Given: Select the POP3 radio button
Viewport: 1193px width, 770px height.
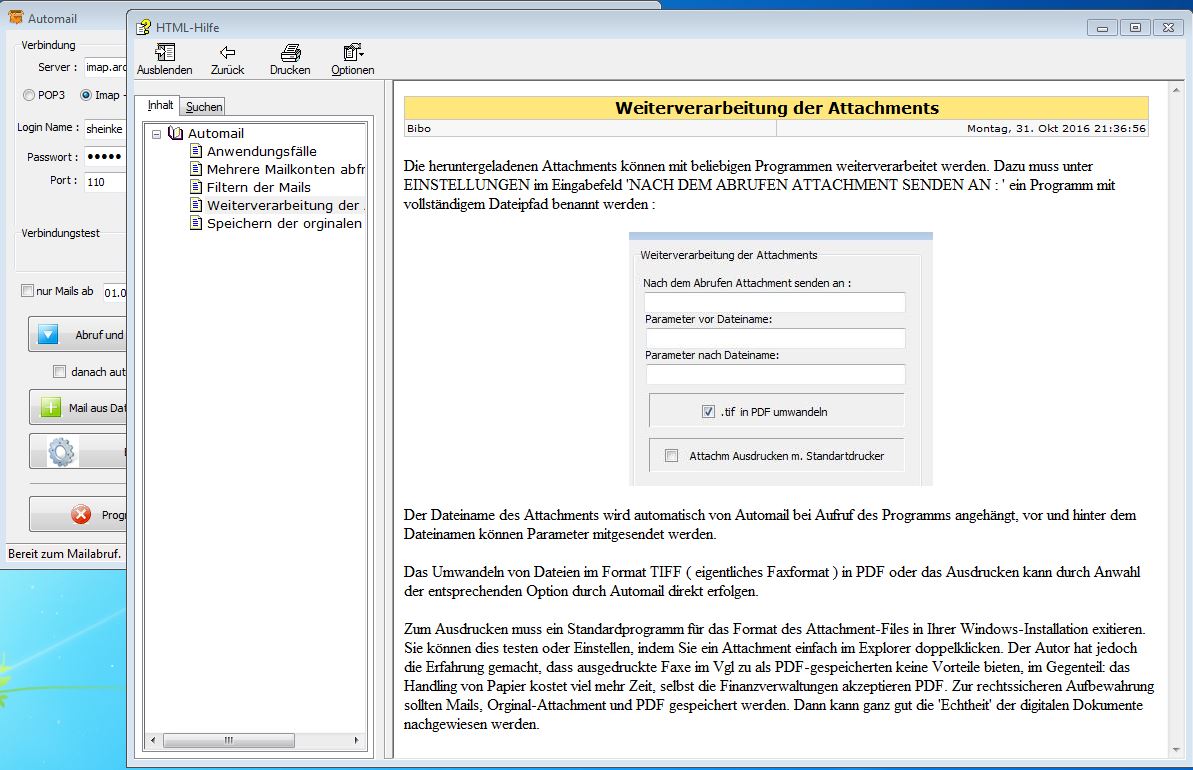Looking at the screenshot, I should click(29, 95).
